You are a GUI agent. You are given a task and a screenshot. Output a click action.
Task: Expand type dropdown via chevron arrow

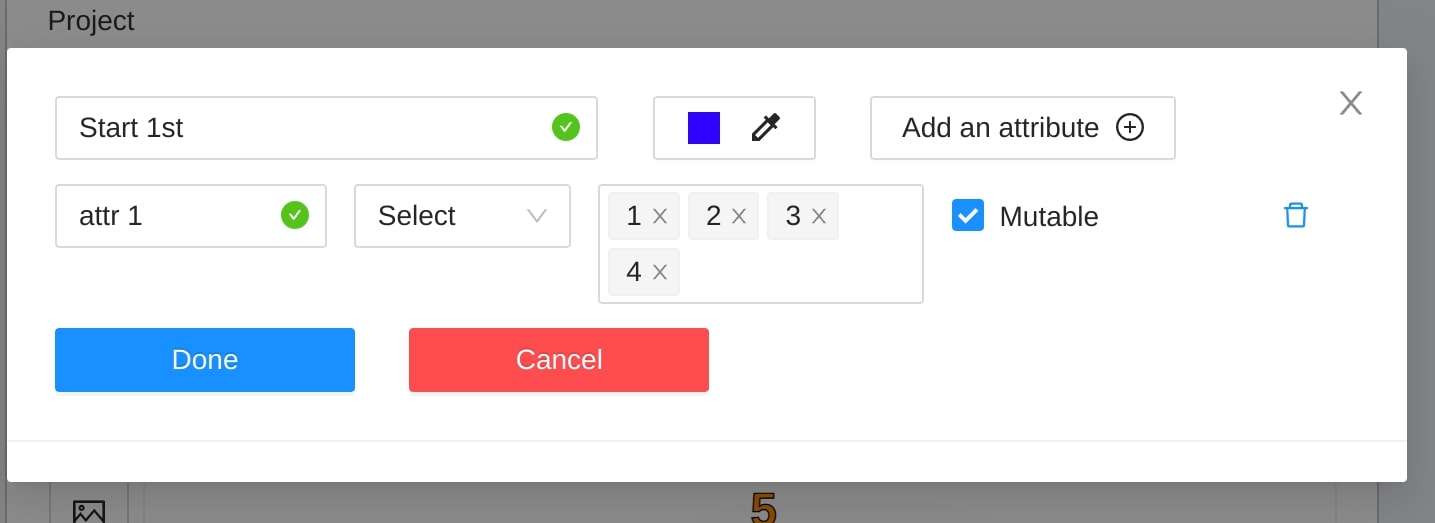tap(537, 216)
